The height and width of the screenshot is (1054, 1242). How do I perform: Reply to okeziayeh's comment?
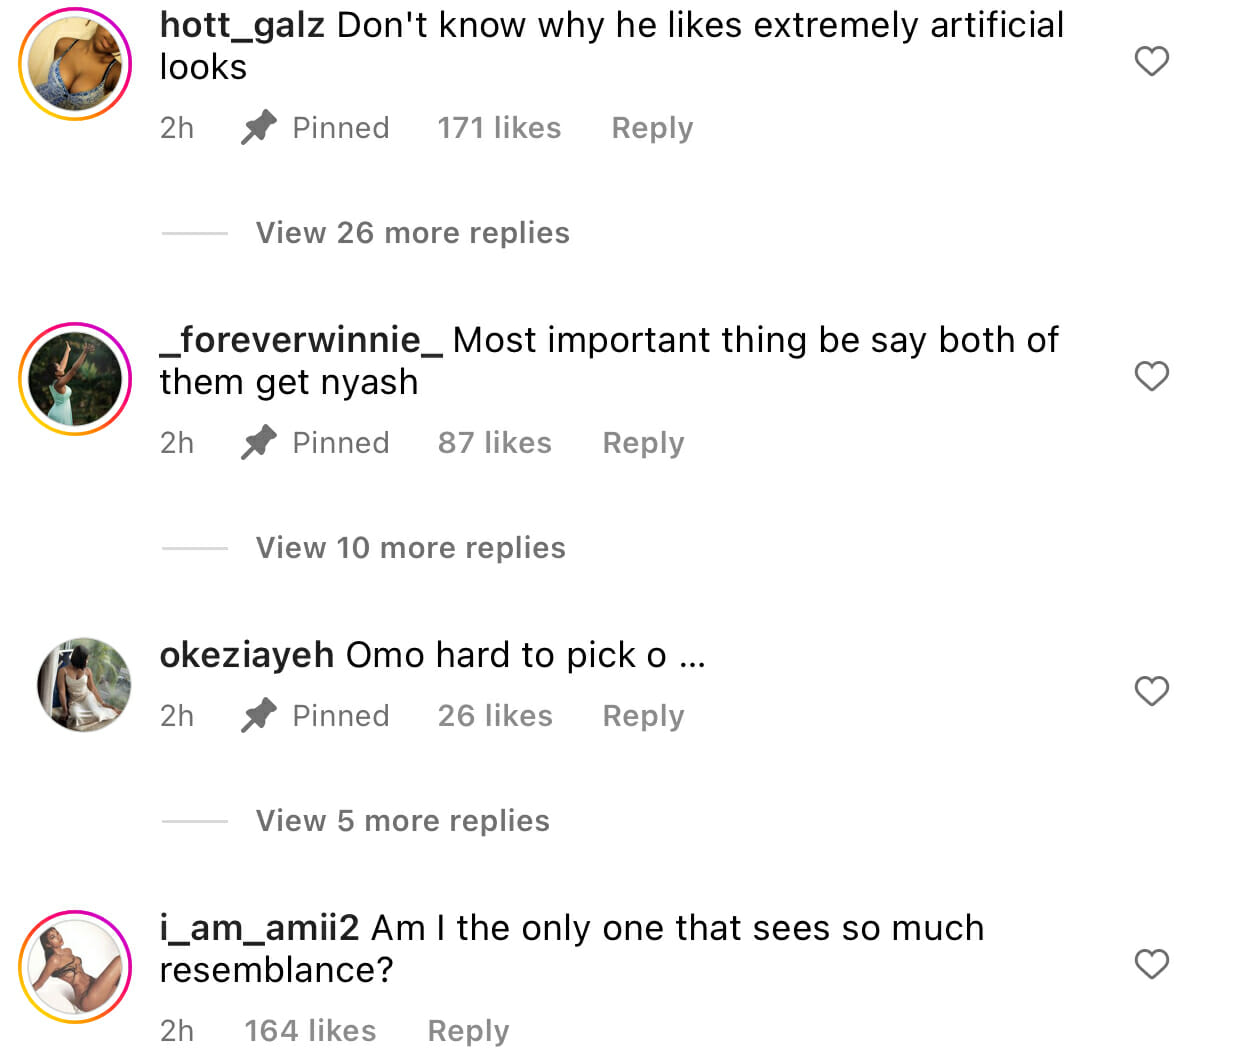pyautogui.click(x=643, y=716)
